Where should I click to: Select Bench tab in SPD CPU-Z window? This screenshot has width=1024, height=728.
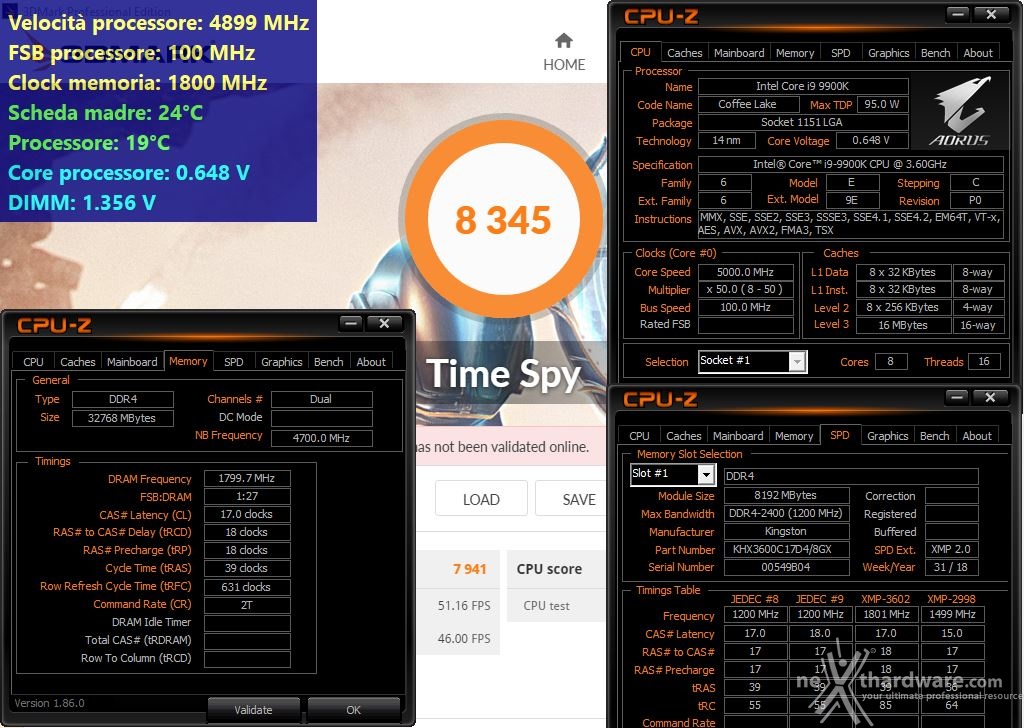click(935, 436)
